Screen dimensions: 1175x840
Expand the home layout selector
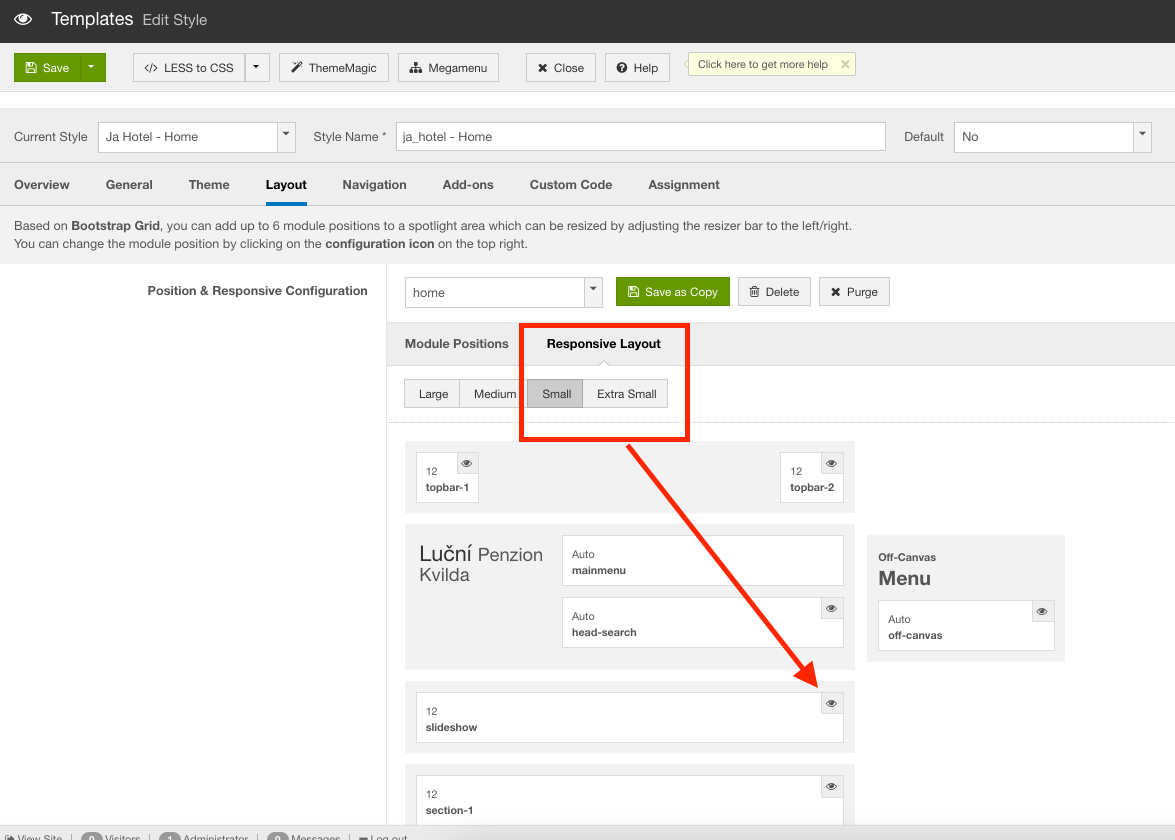(x=593, y=292)
